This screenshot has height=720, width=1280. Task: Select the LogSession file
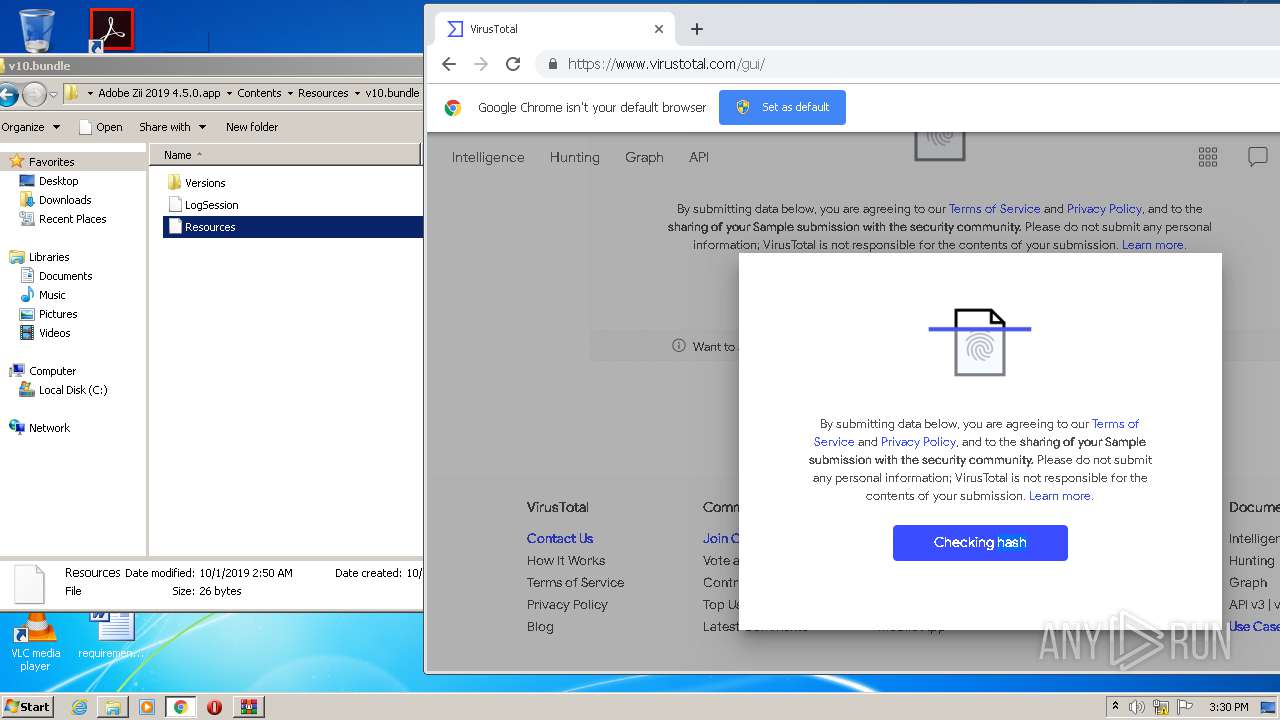tap(211, 205)
